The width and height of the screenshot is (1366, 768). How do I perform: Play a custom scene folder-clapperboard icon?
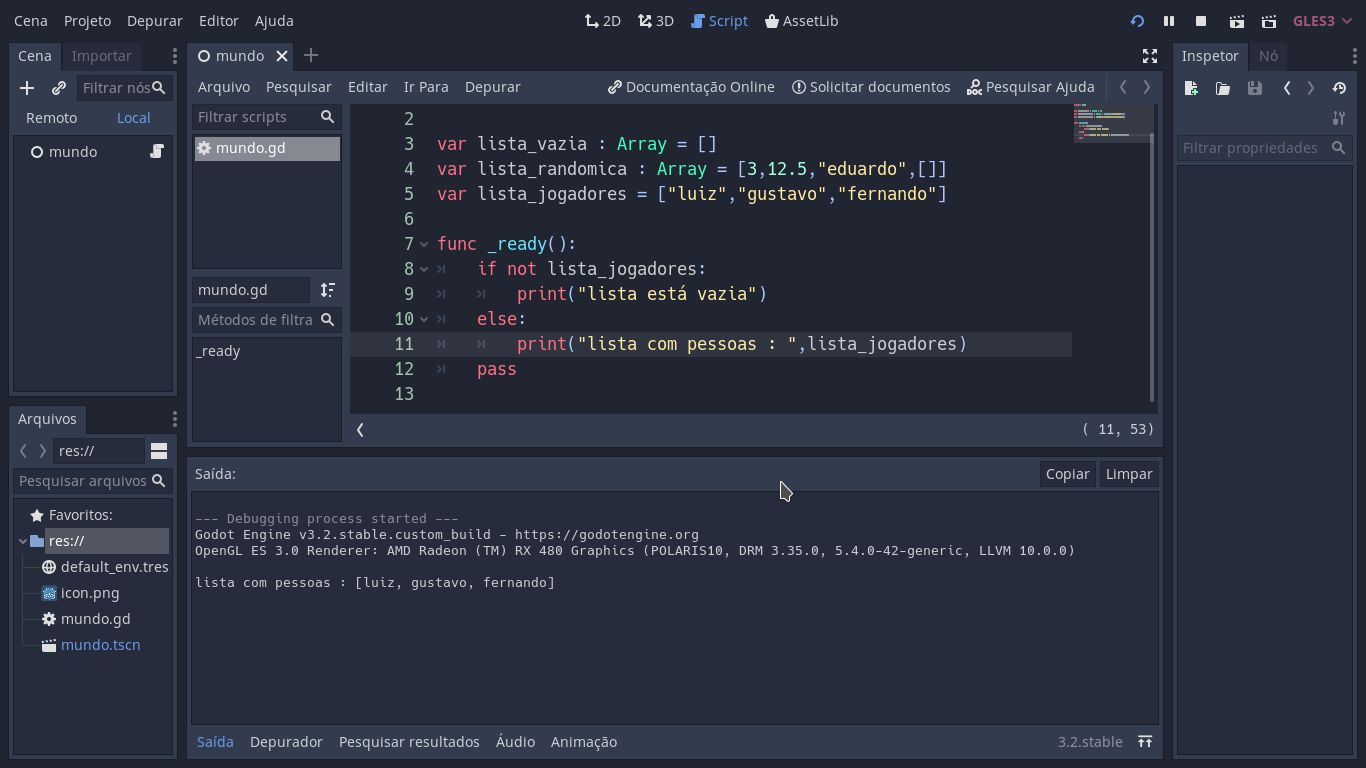(x=1269, y=21)
